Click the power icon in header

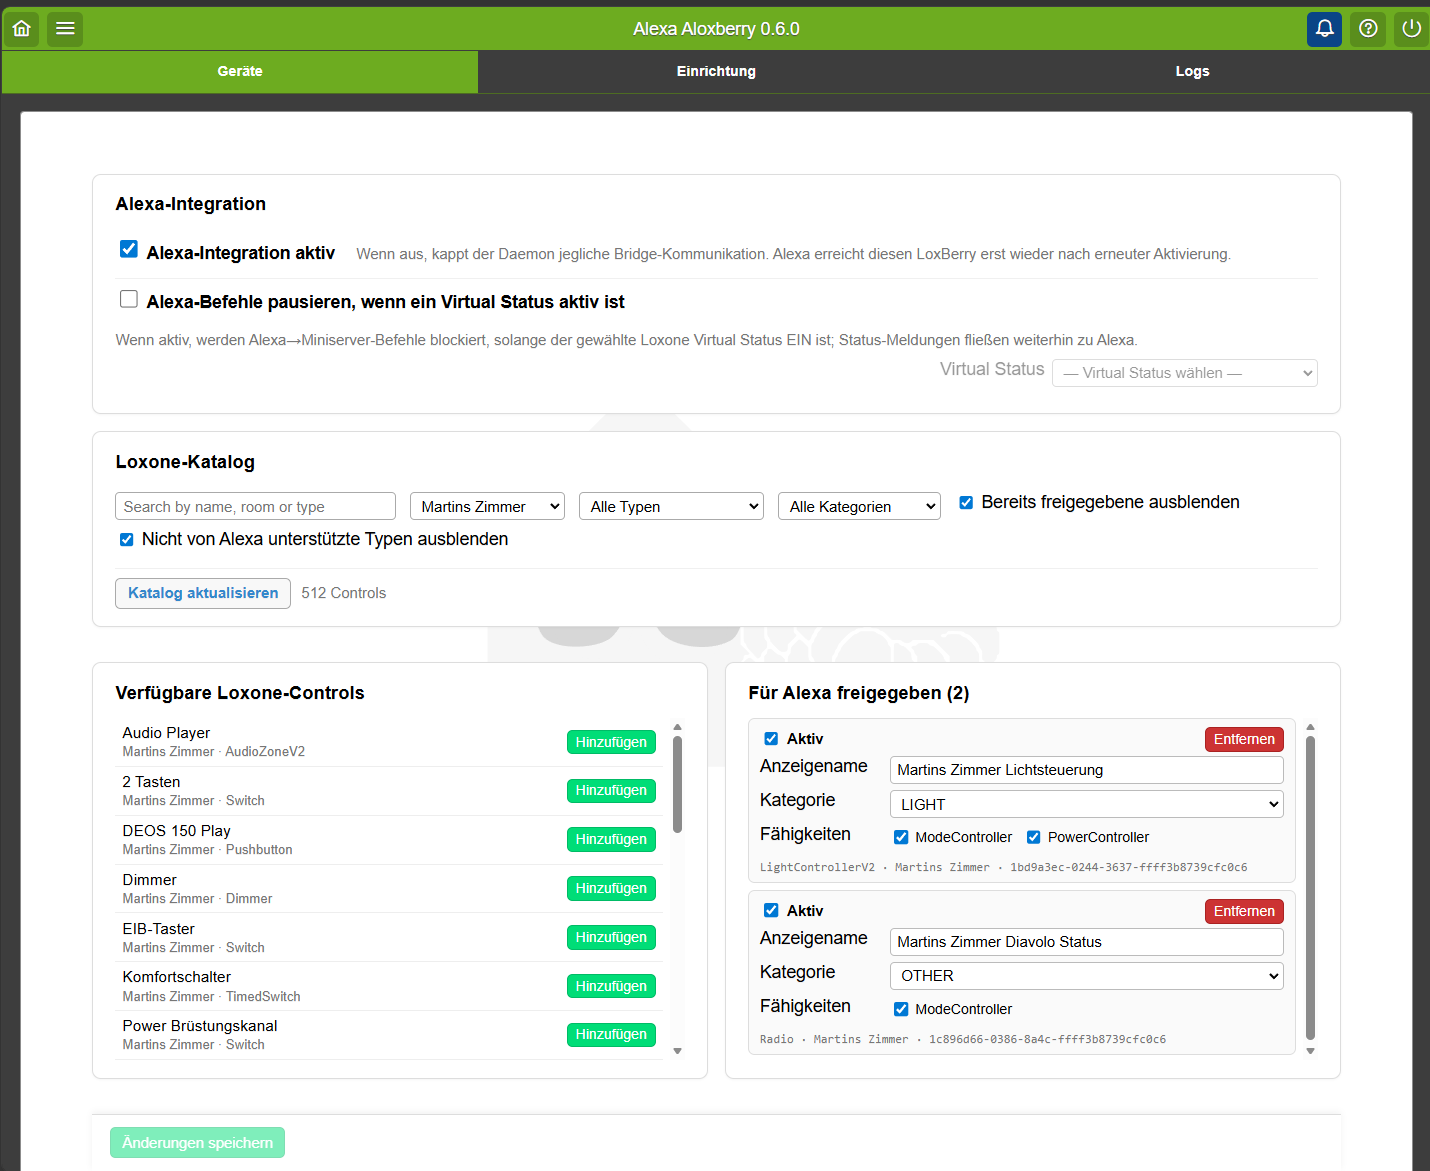pos(1411,29)
